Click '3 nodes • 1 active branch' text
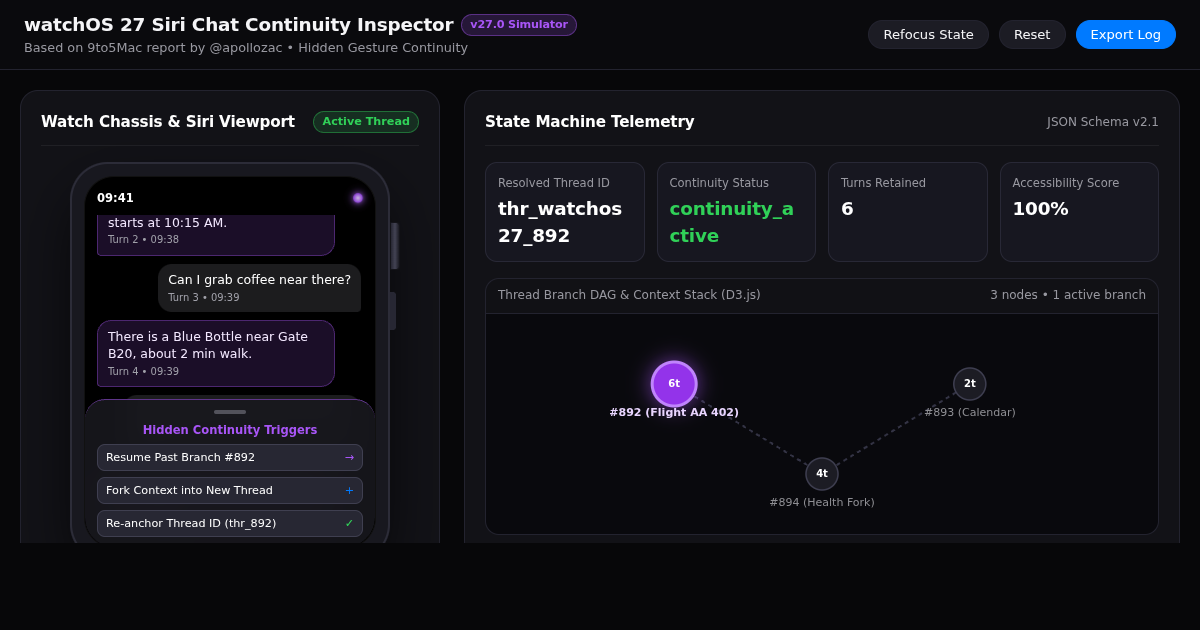The height and width of the screenshot is (630, 1200). point(1068,295)
